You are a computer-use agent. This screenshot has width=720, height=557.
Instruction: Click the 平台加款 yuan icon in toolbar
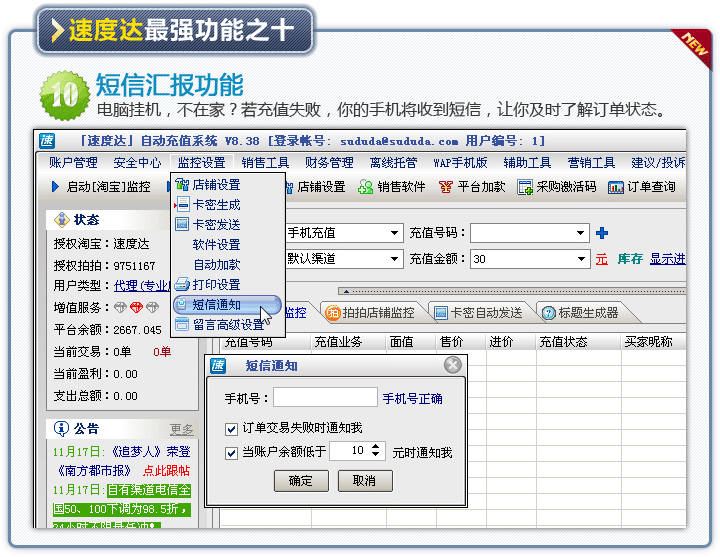[x=445, y=187]
